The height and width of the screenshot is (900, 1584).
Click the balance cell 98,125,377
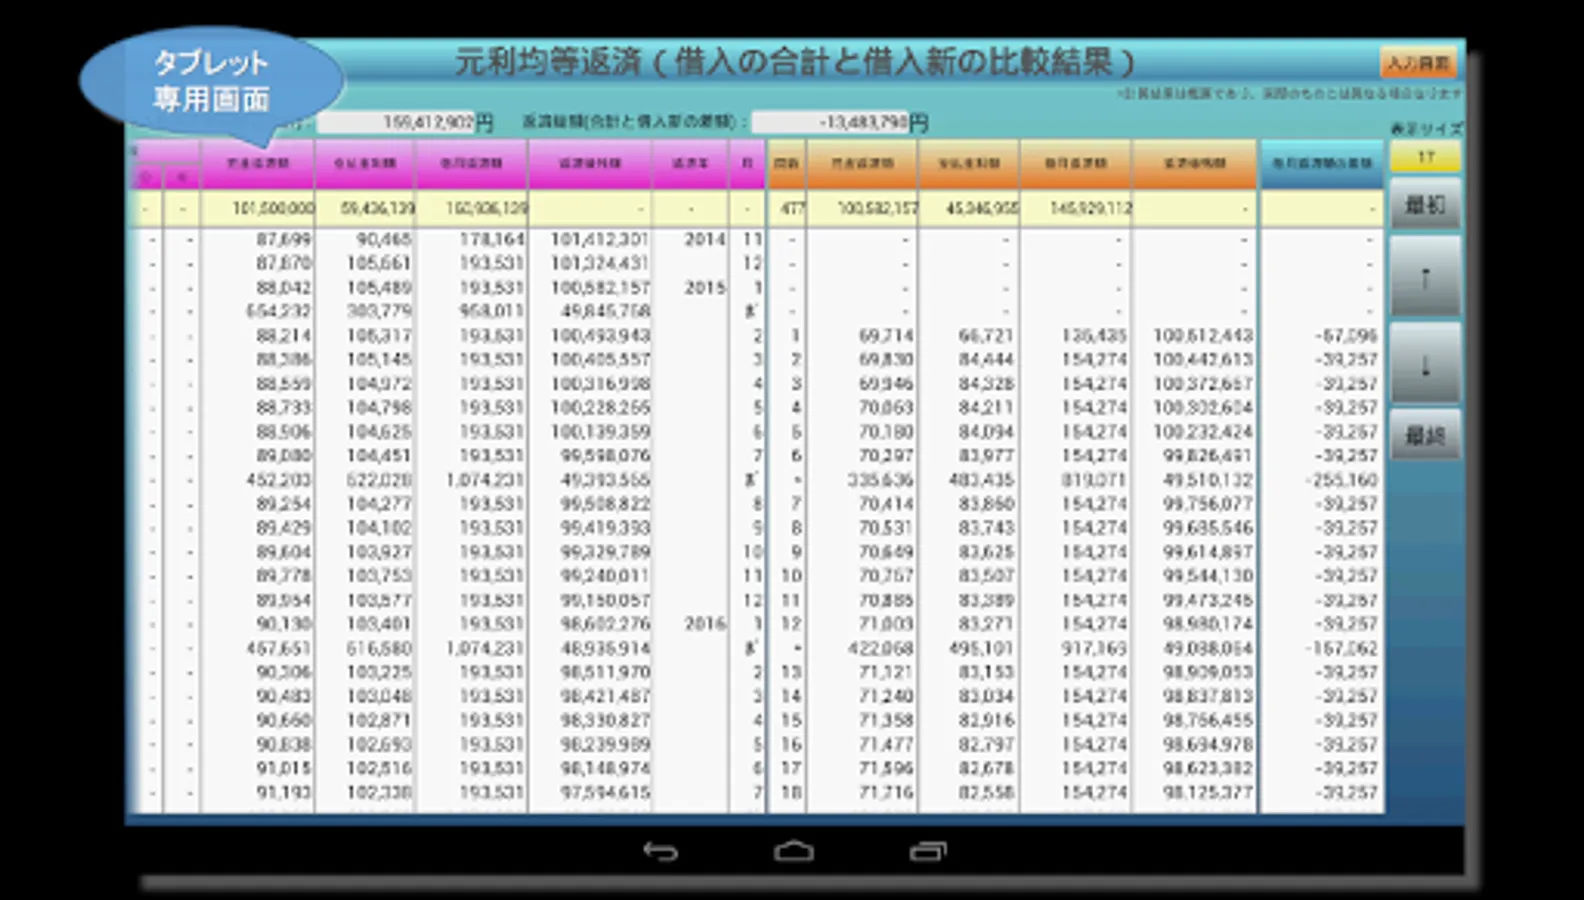1208,792
